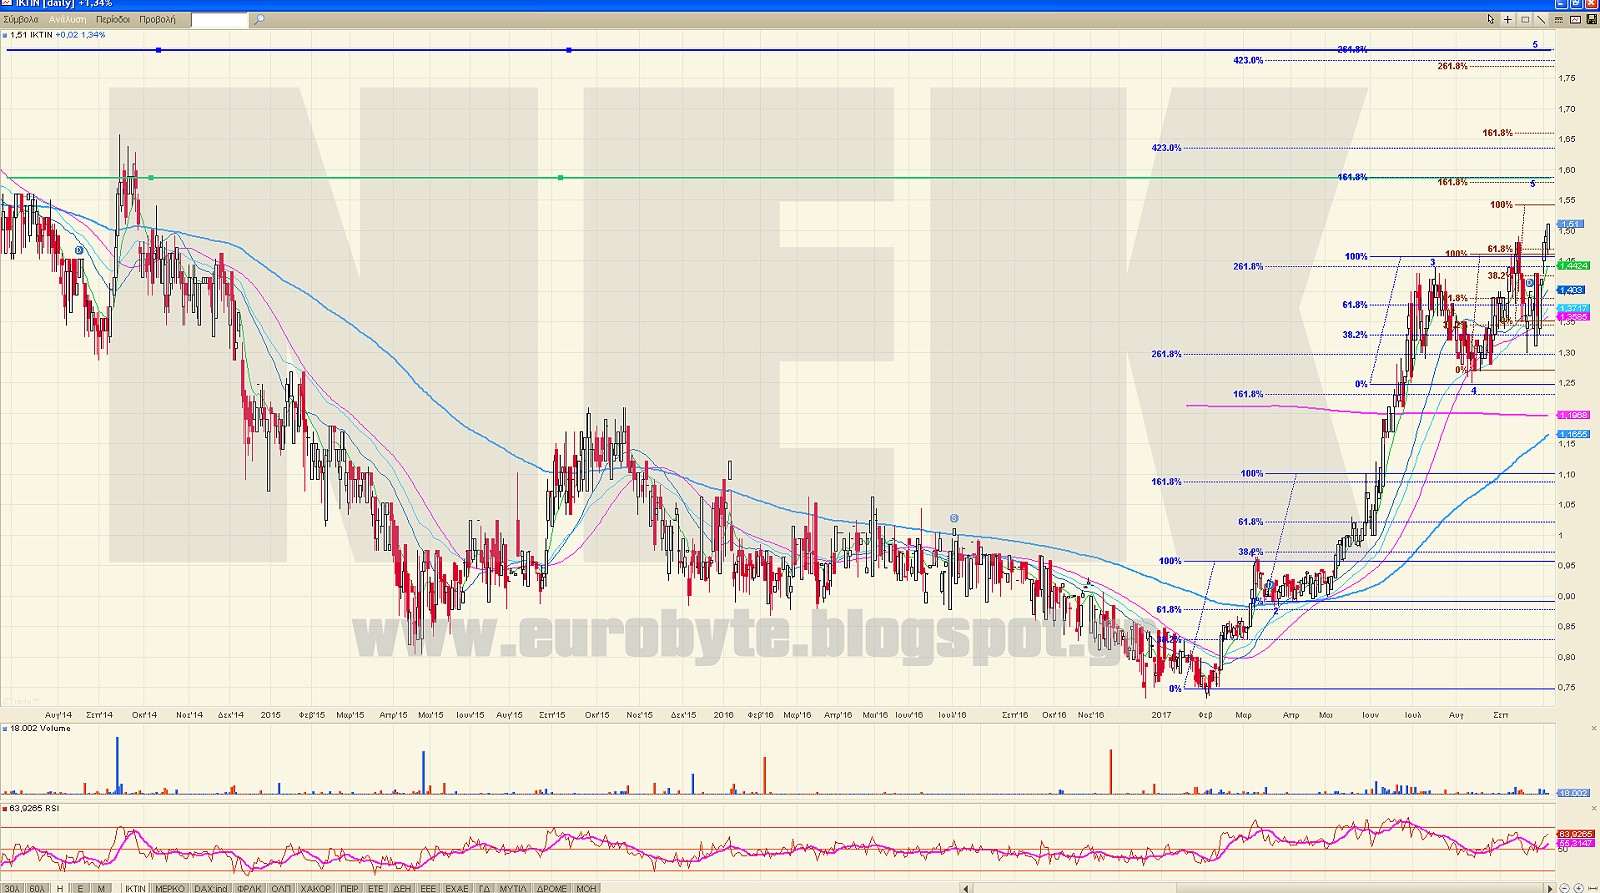Click the scrollbar left arrow
Screen dimensions: 1600x893
click(x=966, y=888)
